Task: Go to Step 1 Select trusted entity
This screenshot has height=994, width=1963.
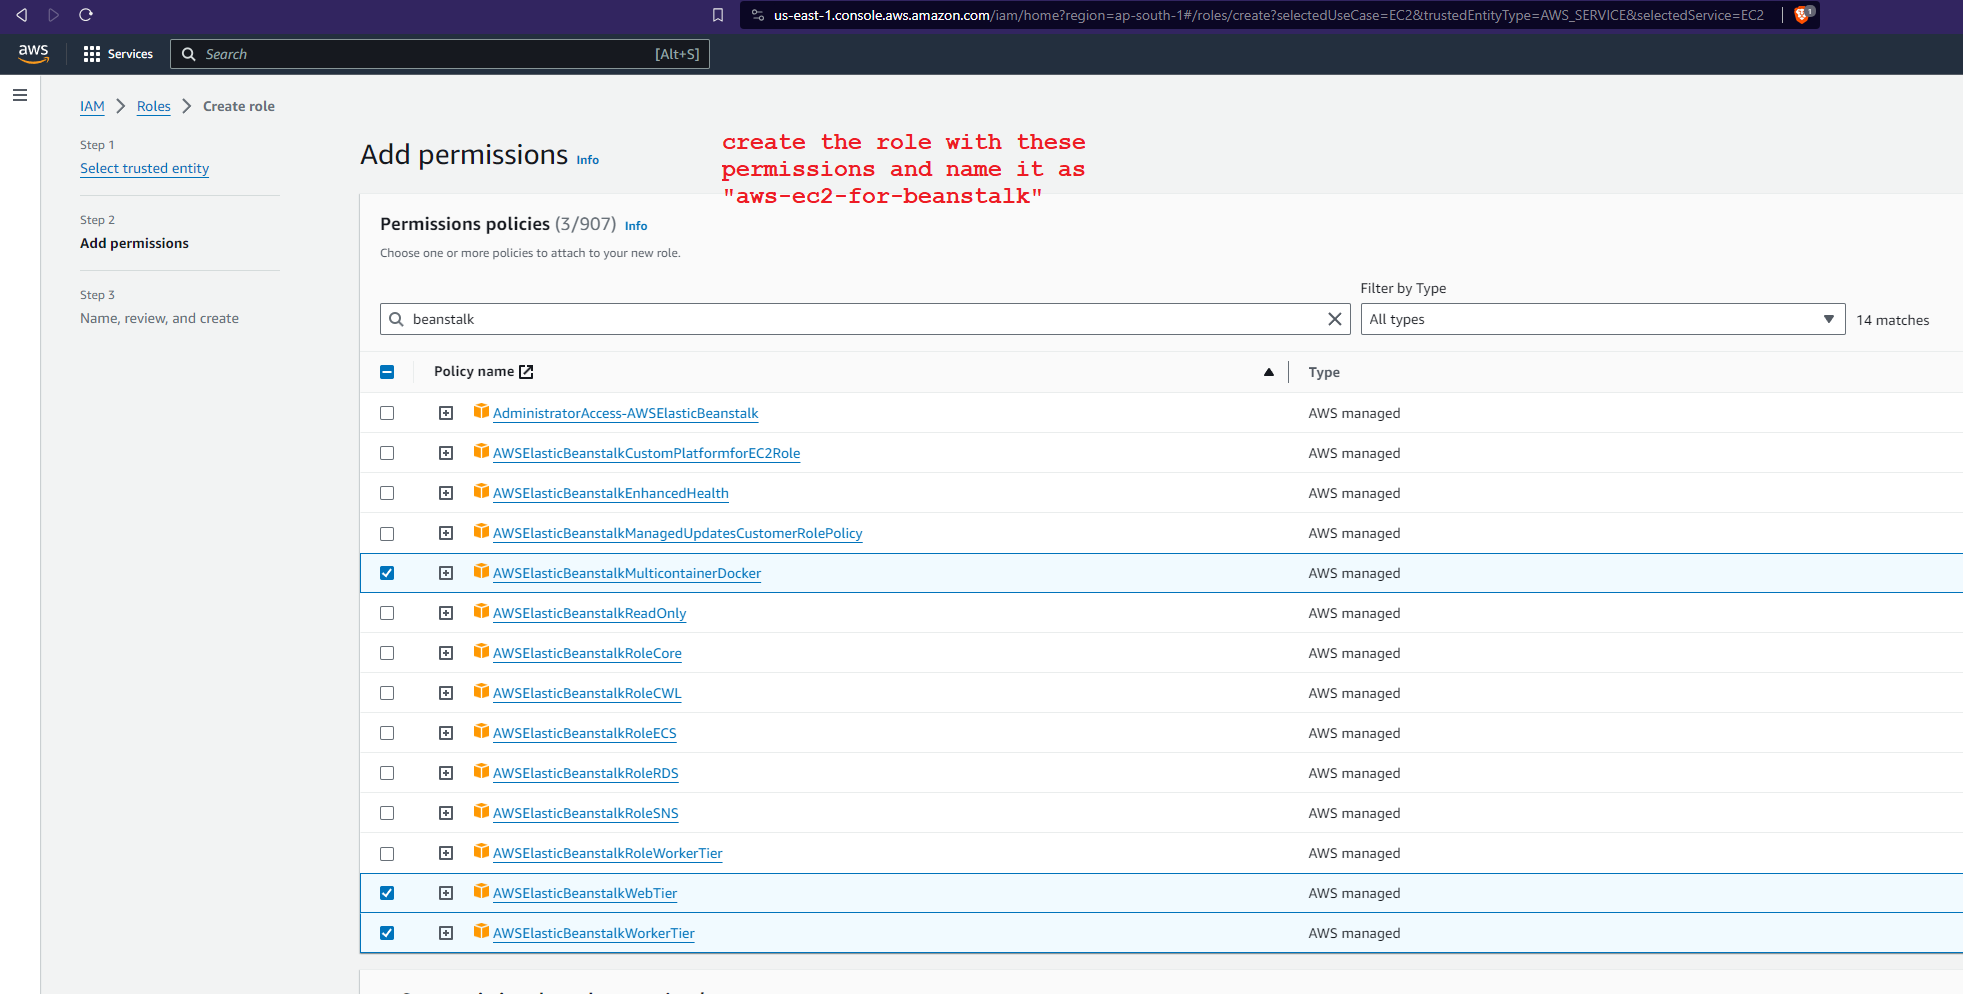Action: (144, 168)
